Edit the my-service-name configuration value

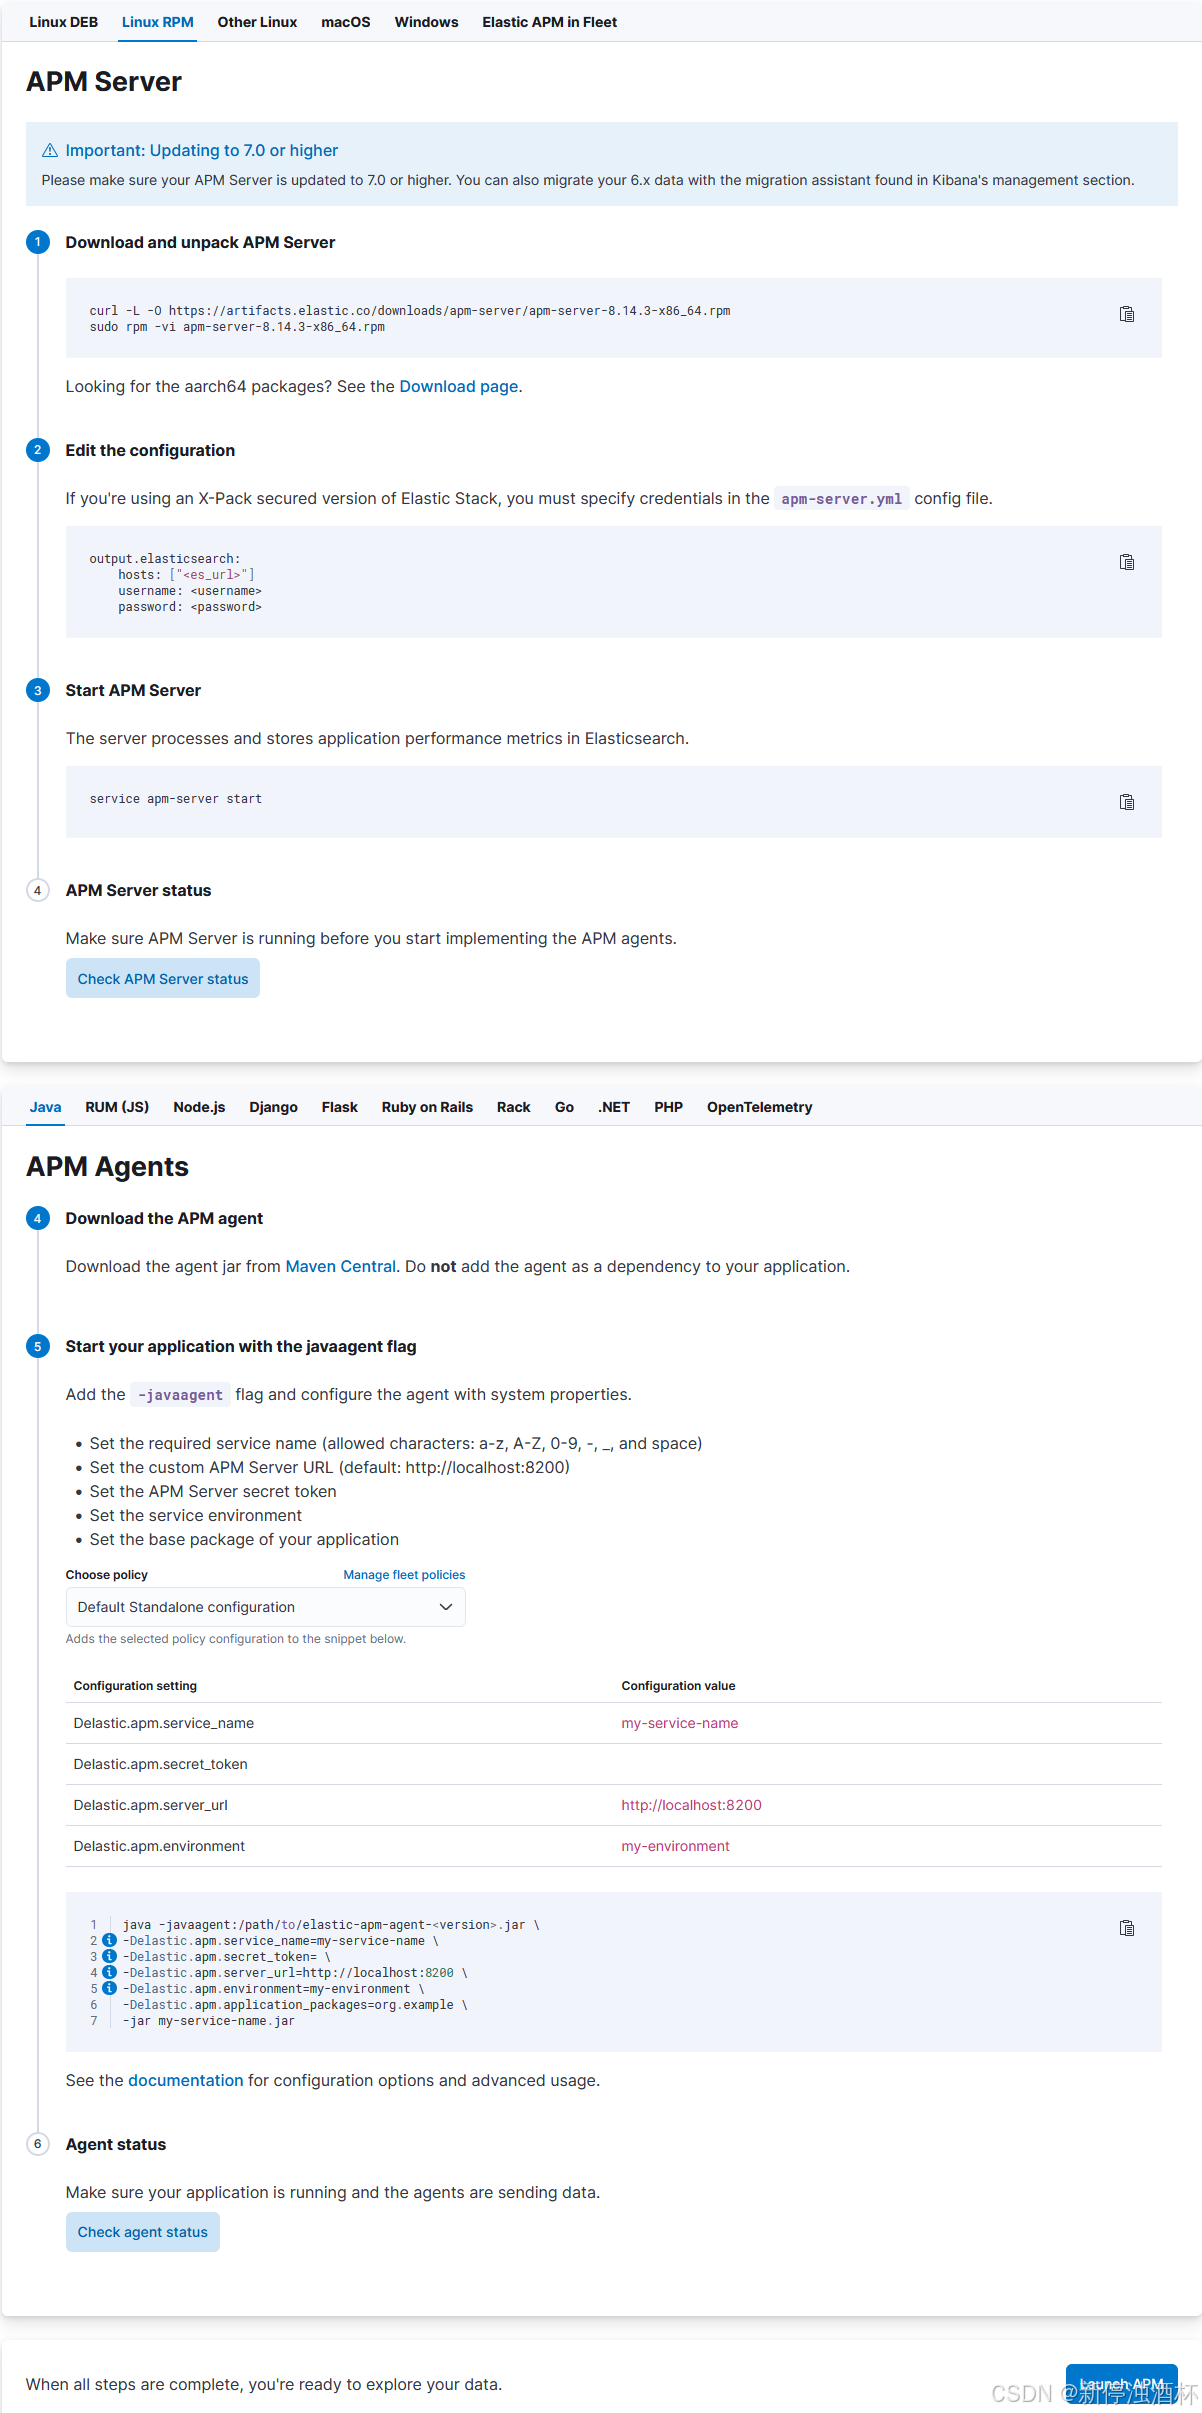pos(680,1723)
